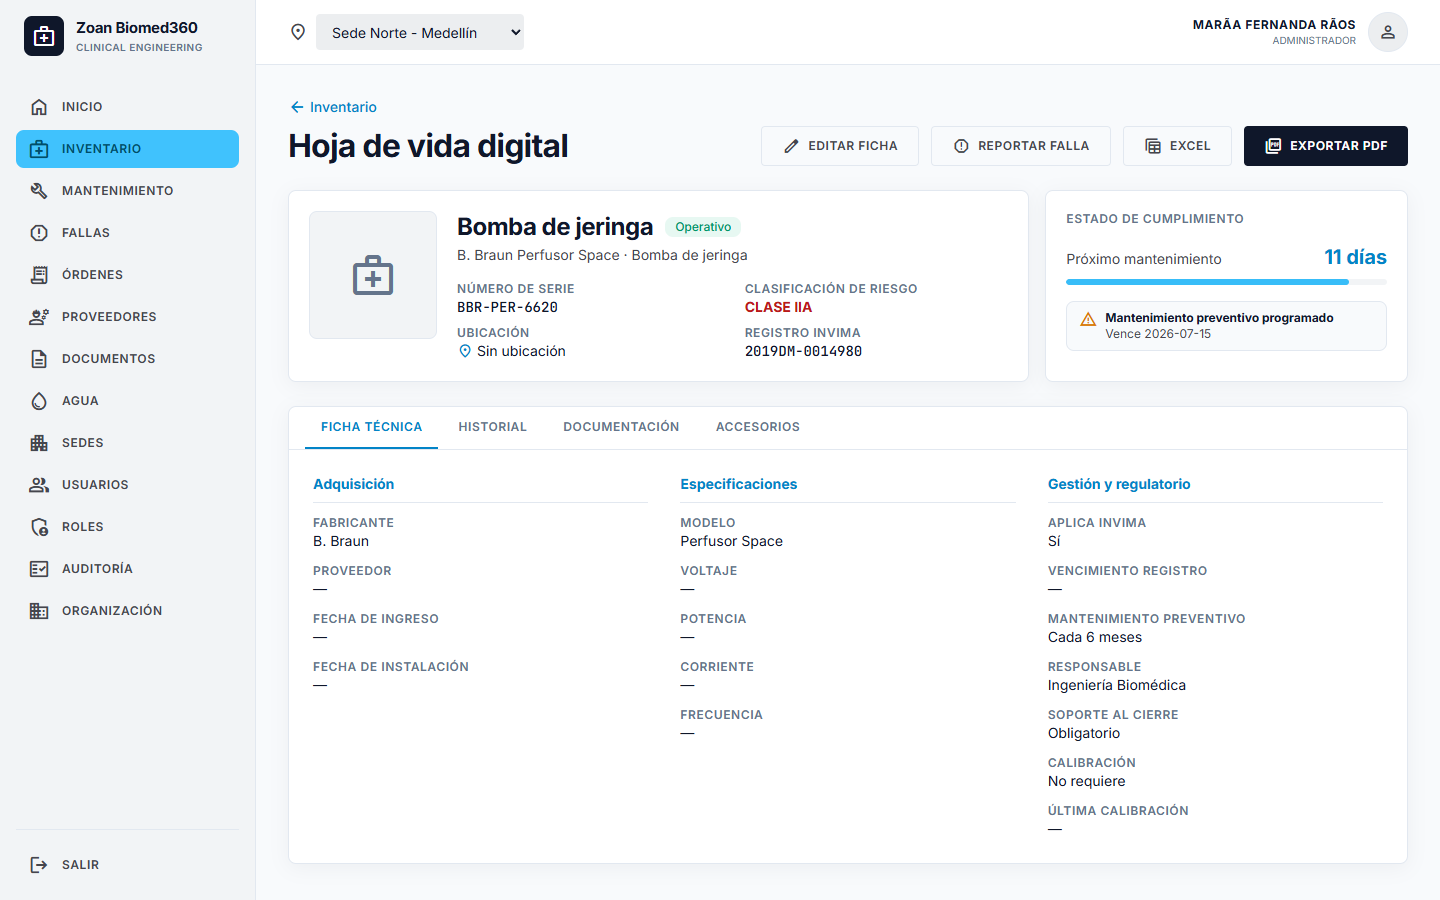Switch to the Historial tab

pyautogui.click(x=492, y=427)
